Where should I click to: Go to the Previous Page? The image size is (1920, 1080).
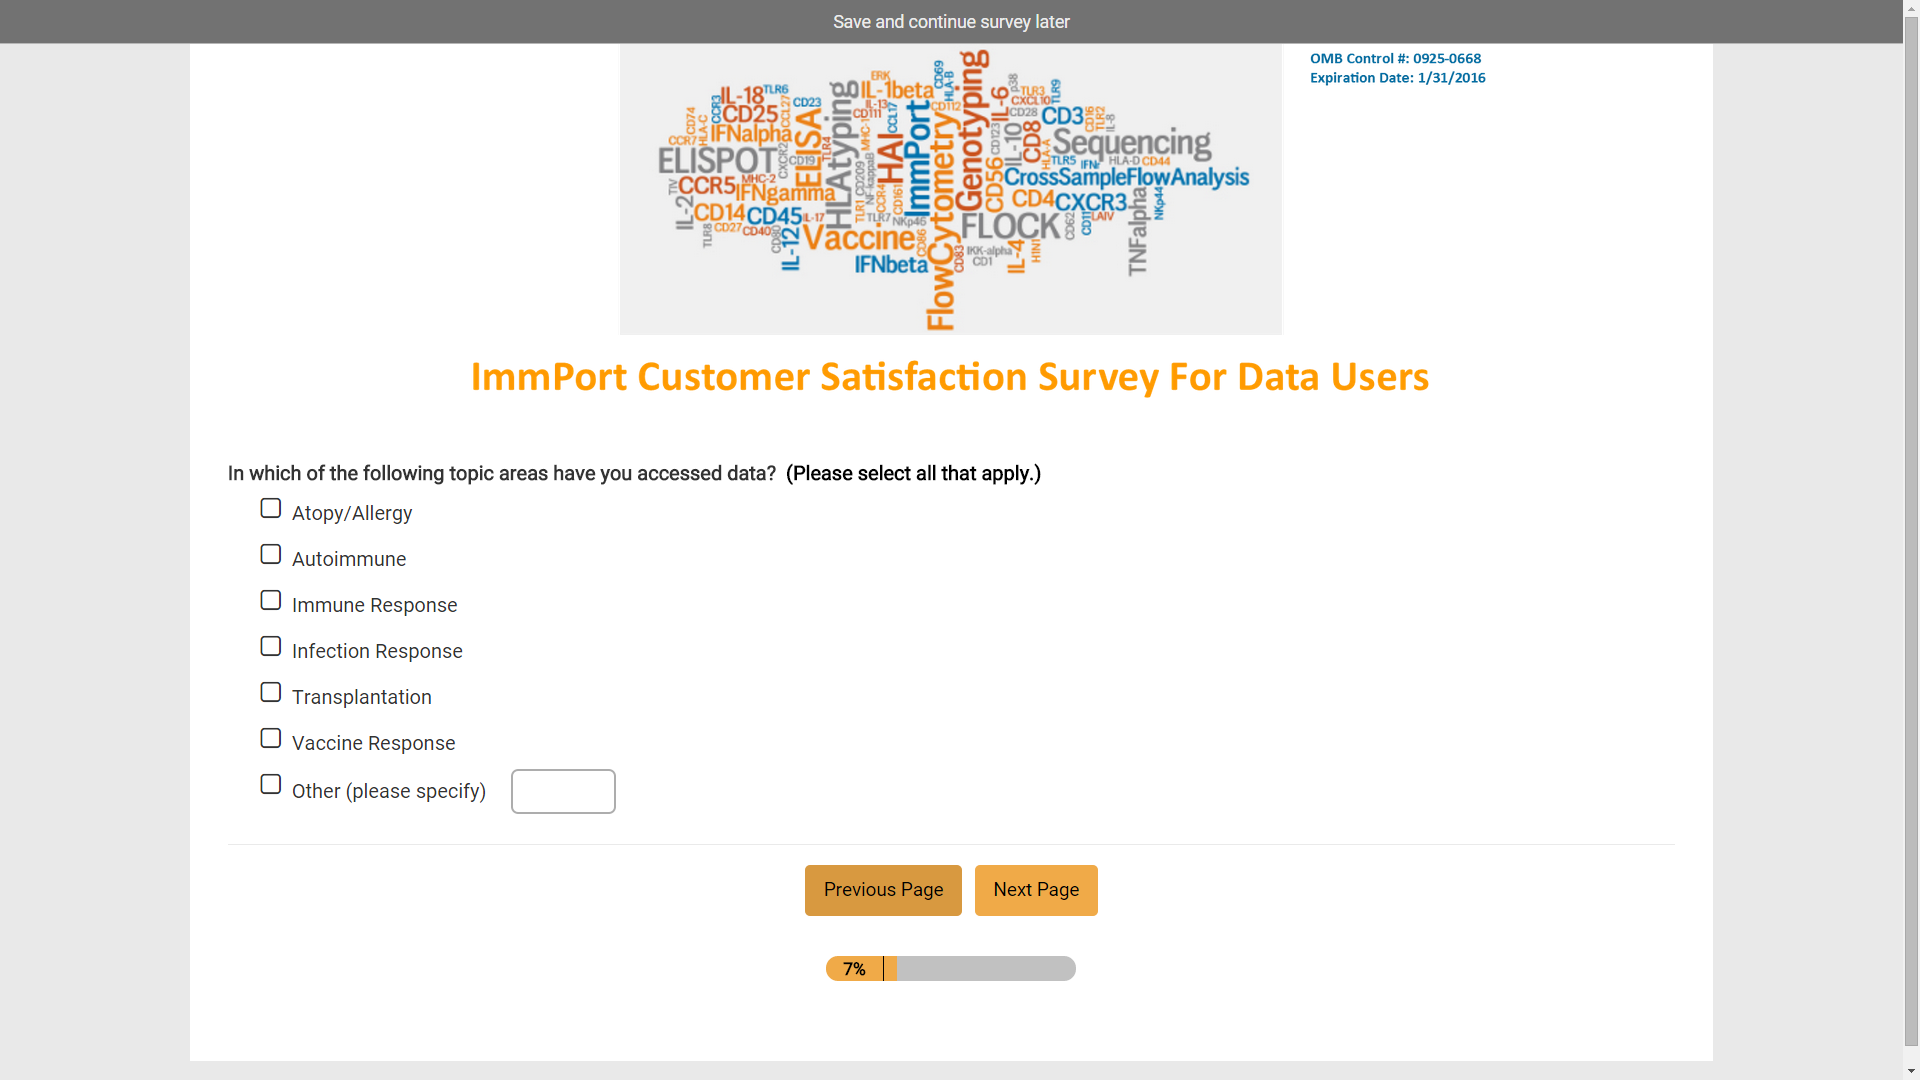tap(883, 890)
